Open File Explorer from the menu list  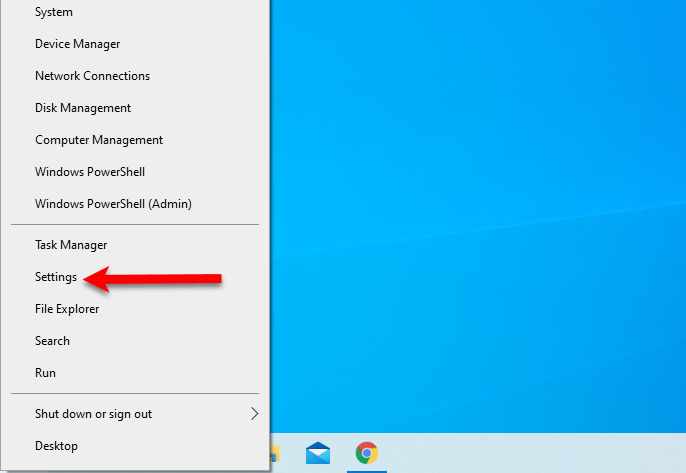[x=67, y=309]
